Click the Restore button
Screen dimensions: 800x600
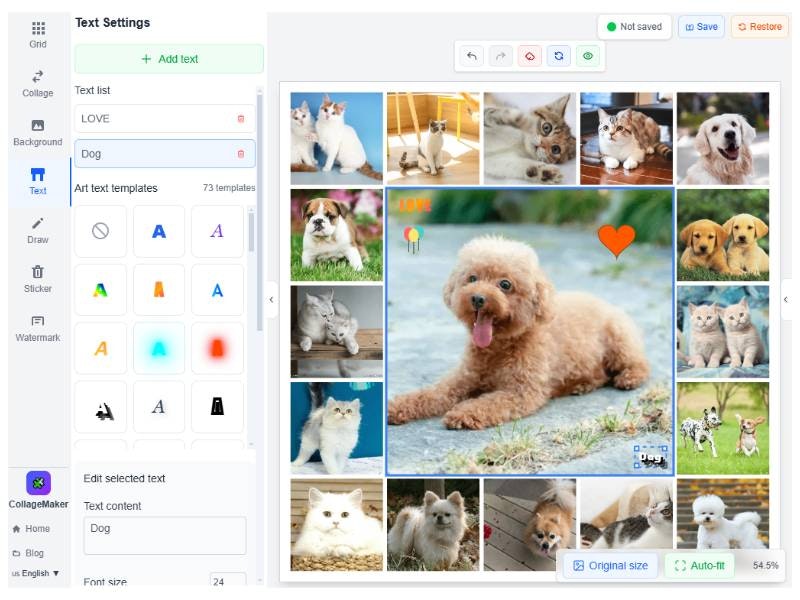tap(760, 27)
